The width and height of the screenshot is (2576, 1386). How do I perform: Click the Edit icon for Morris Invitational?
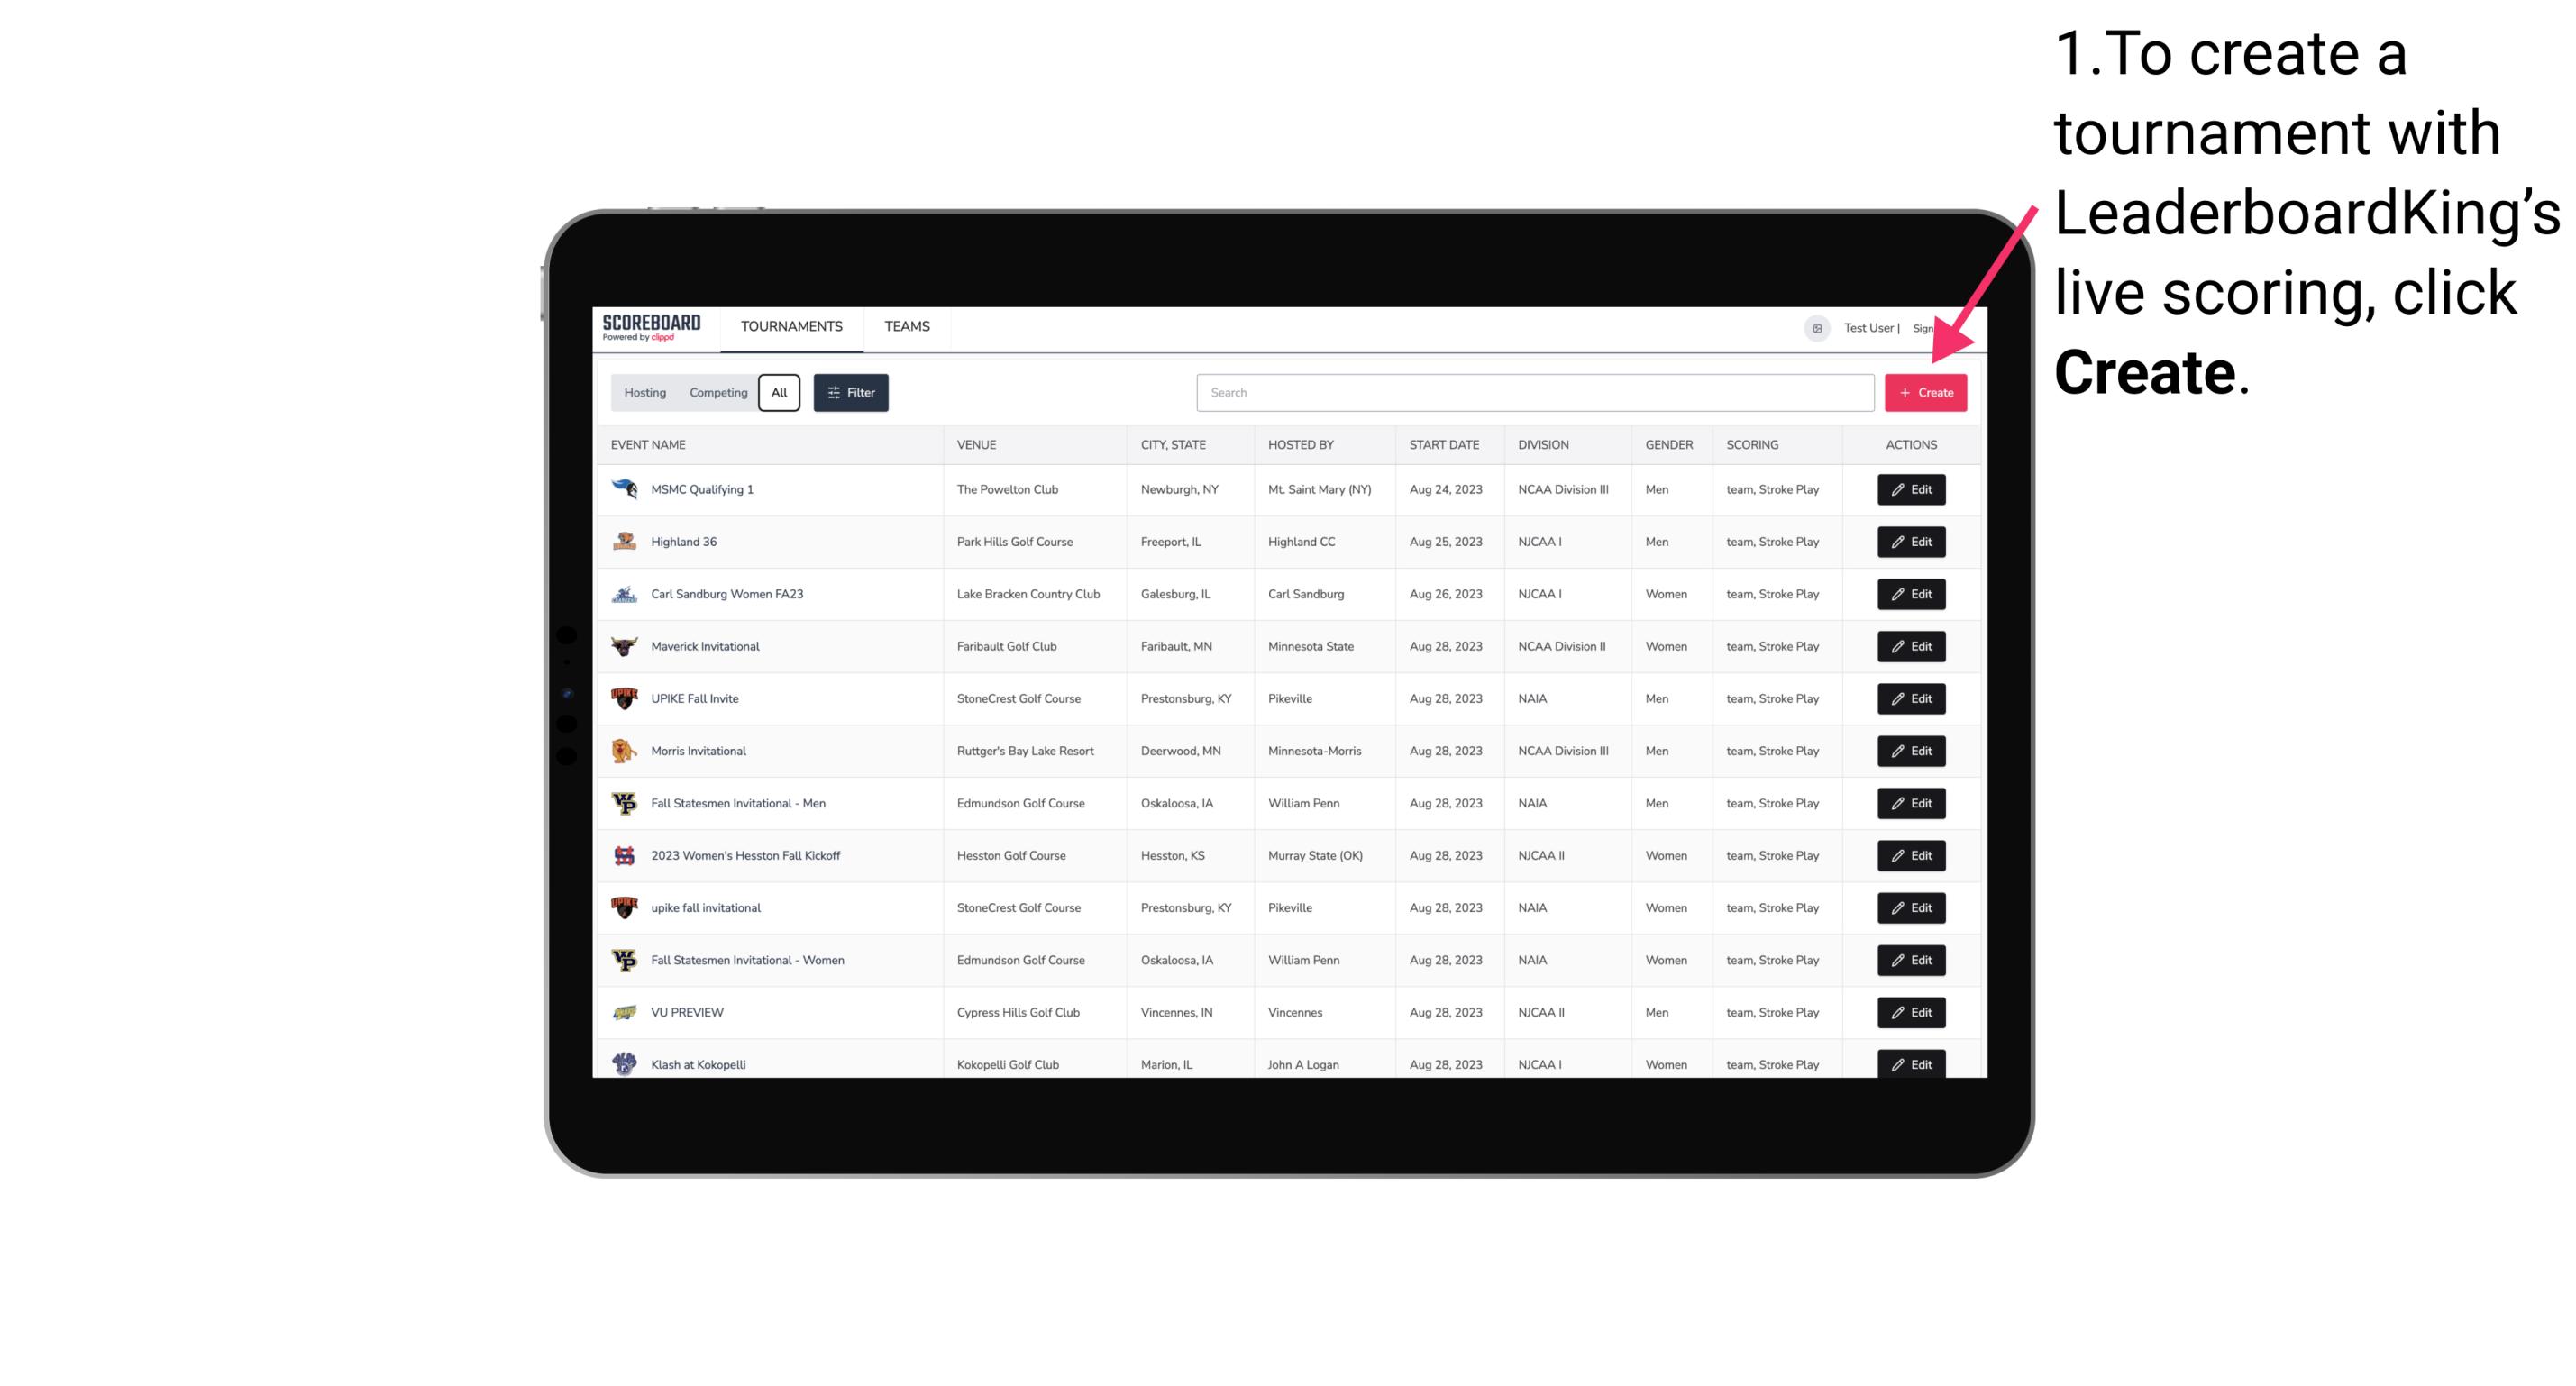[1910, 750]
